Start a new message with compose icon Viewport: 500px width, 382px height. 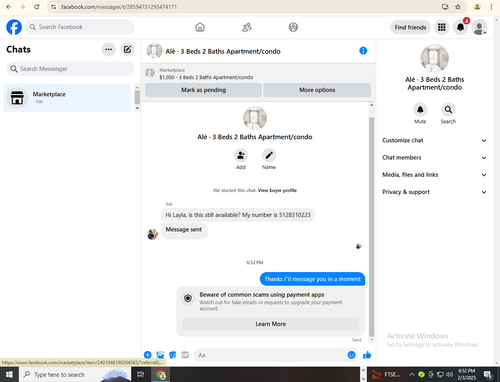(127, 49)
